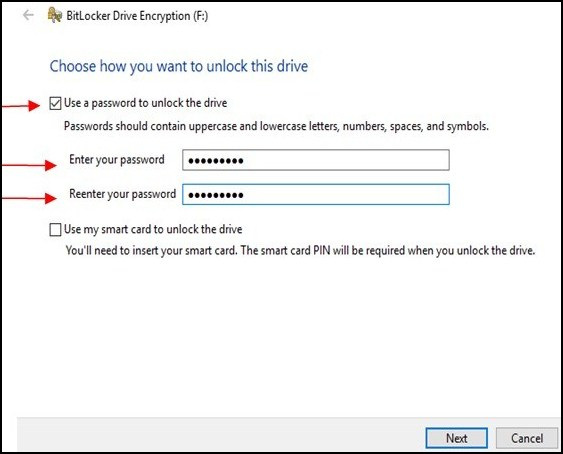Click the 'Choose how you want to unlock this drive' heading
The width and height of the screenshot is (563, 454).
point(179,66)
